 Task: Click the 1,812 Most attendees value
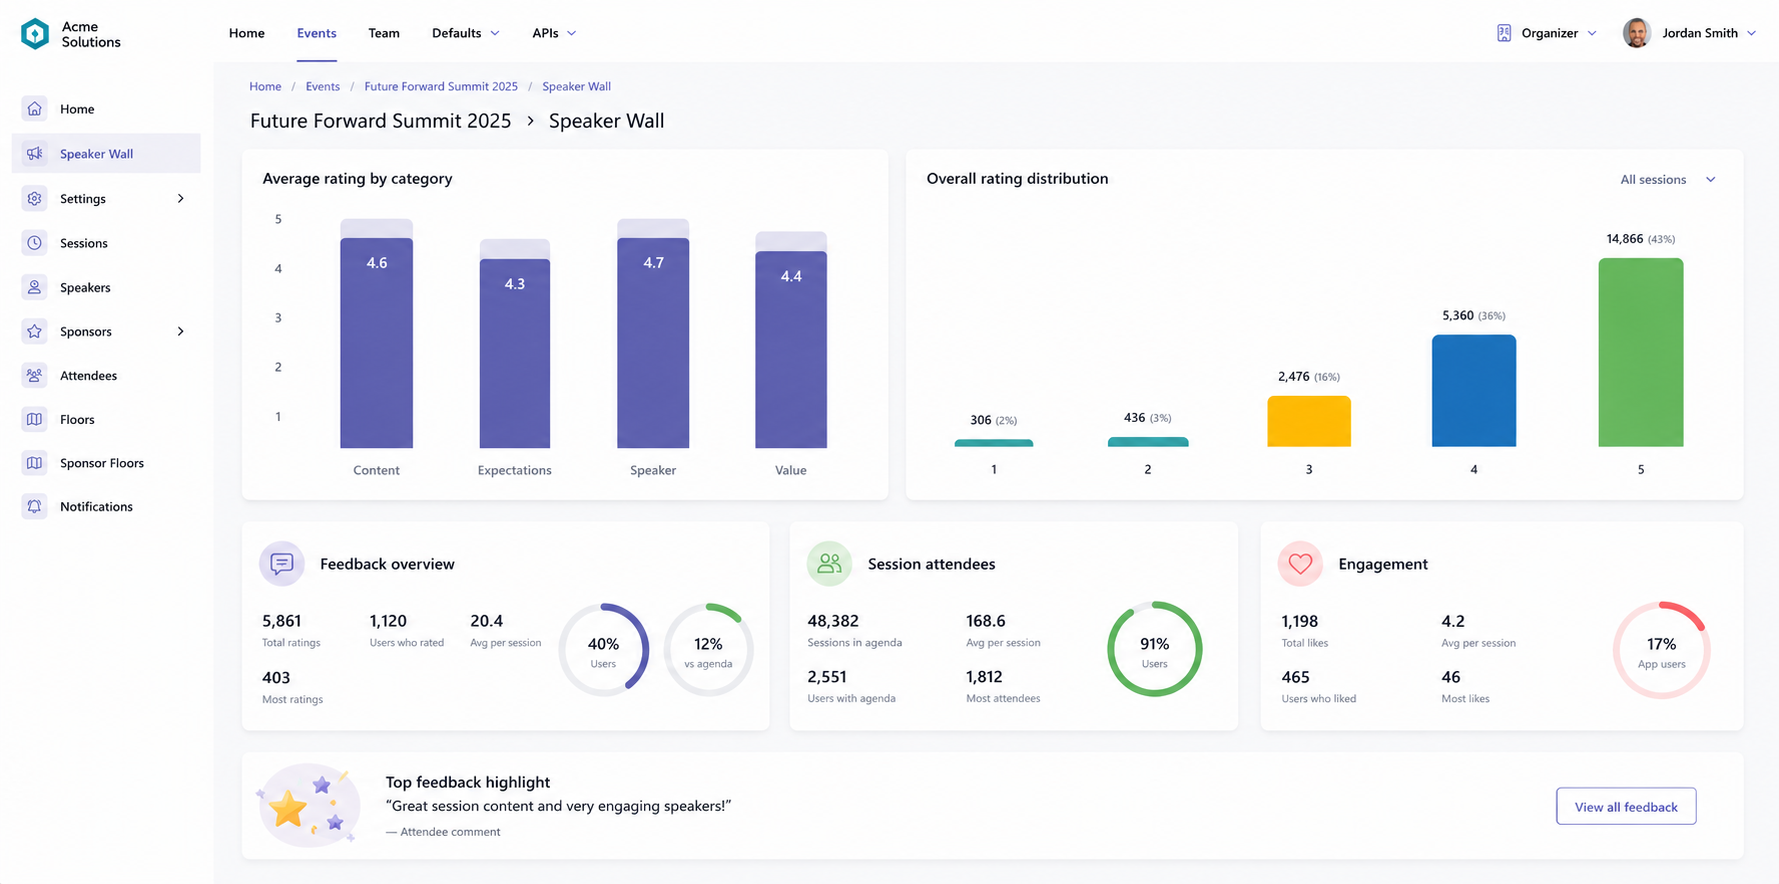(984, 677)
